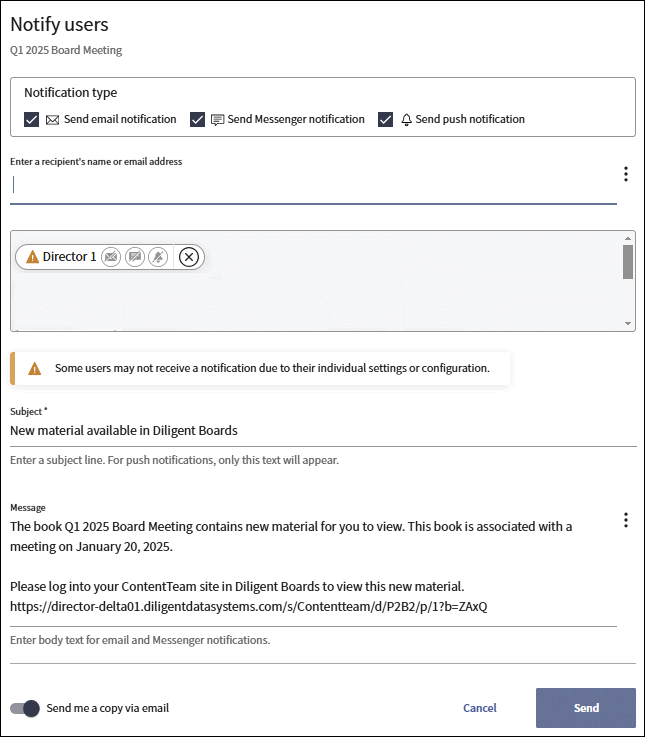Viewport: 645px width, 737px height.
Task: Remove the Director 1 recipient chip
Action: [x=189, y=257]
